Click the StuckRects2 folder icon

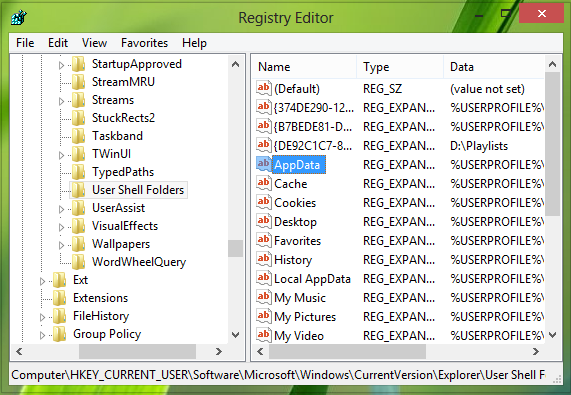pyautogui.click(x=78, y=118)
